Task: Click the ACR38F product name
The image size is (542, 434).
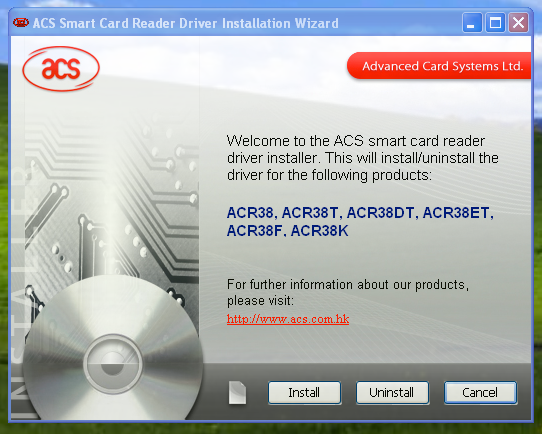Action: 254,231
